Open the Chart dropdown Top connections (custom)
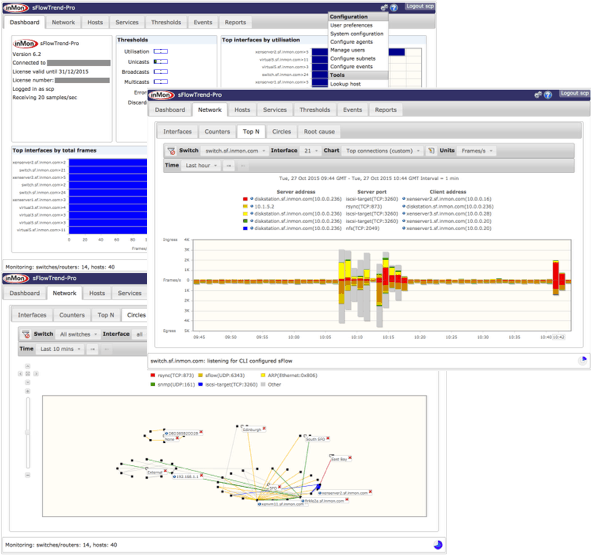Image resolution: width=591 pixels, height=555 pixels. pos(383,151)
